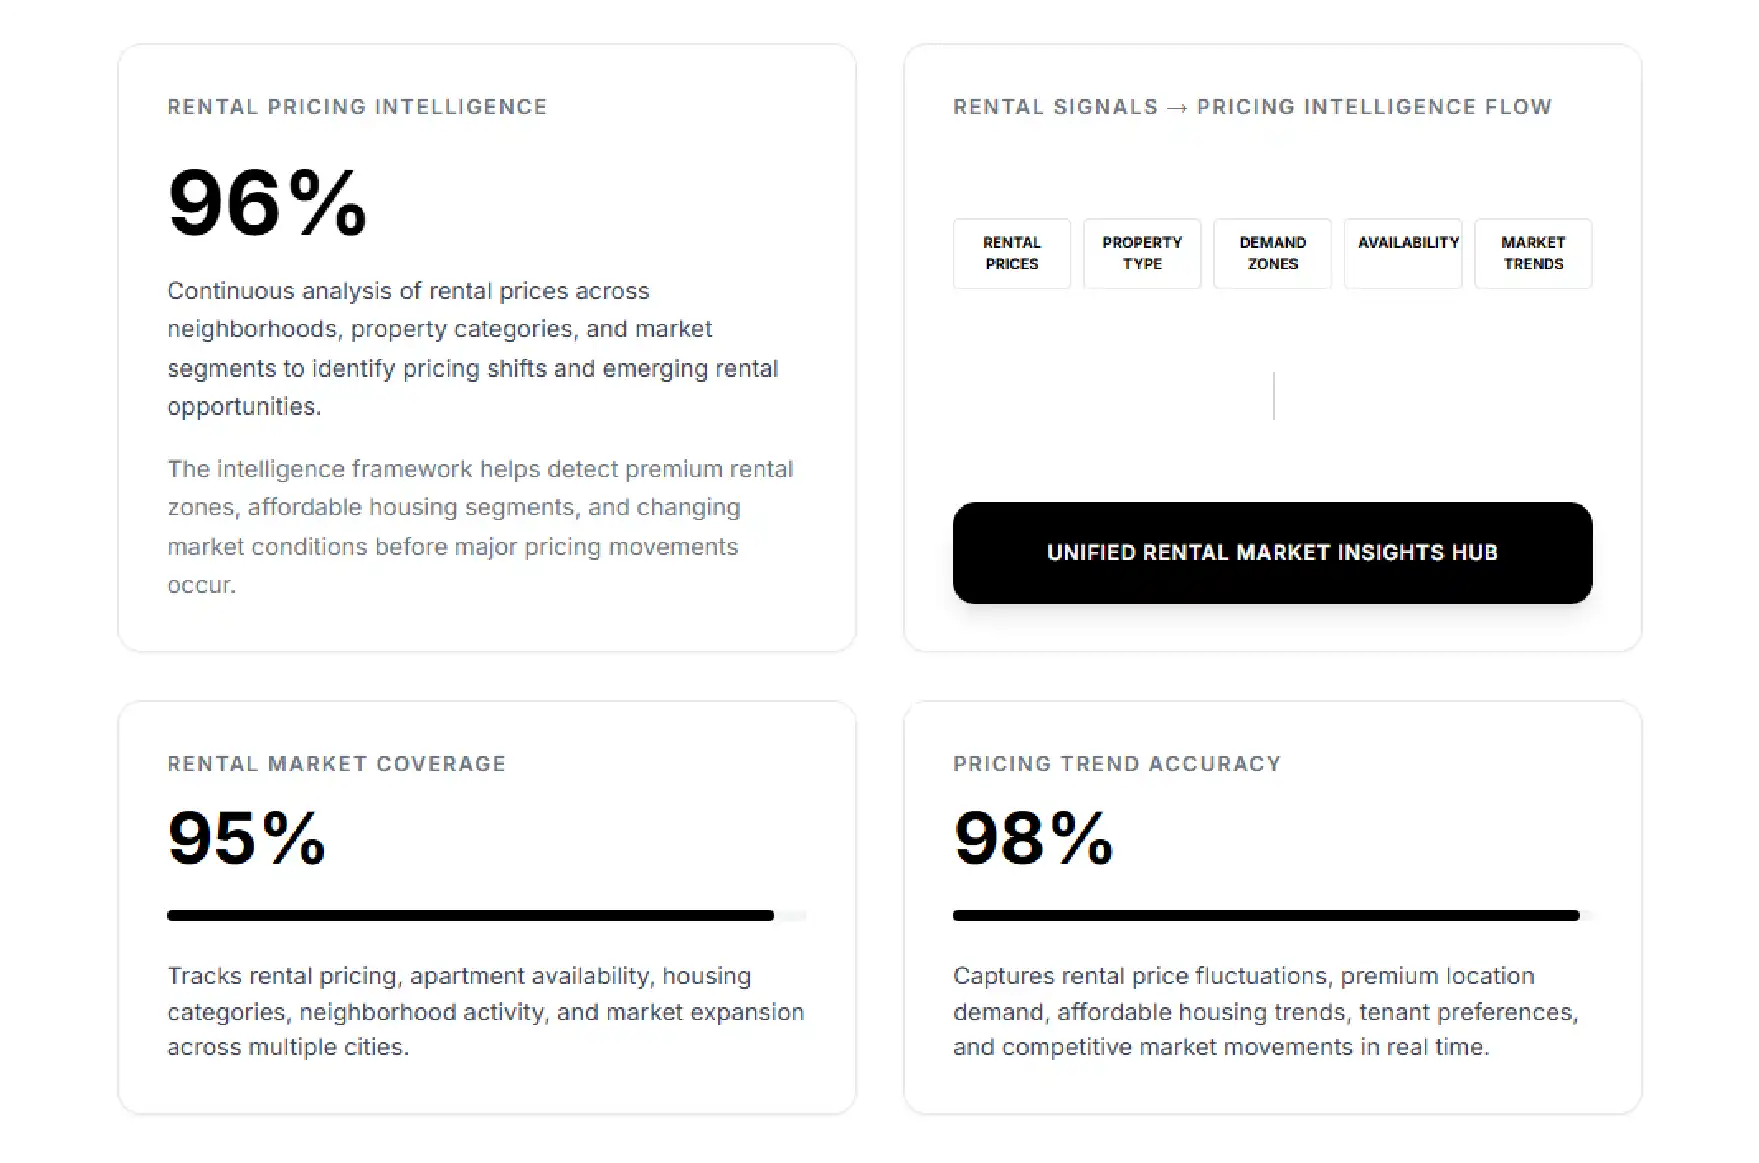Image resolution: width=1759 pixels, height=1163 pixels.
Task: Click the Rental Pricing Intelligence heading
Action: [x=357, y=107]
